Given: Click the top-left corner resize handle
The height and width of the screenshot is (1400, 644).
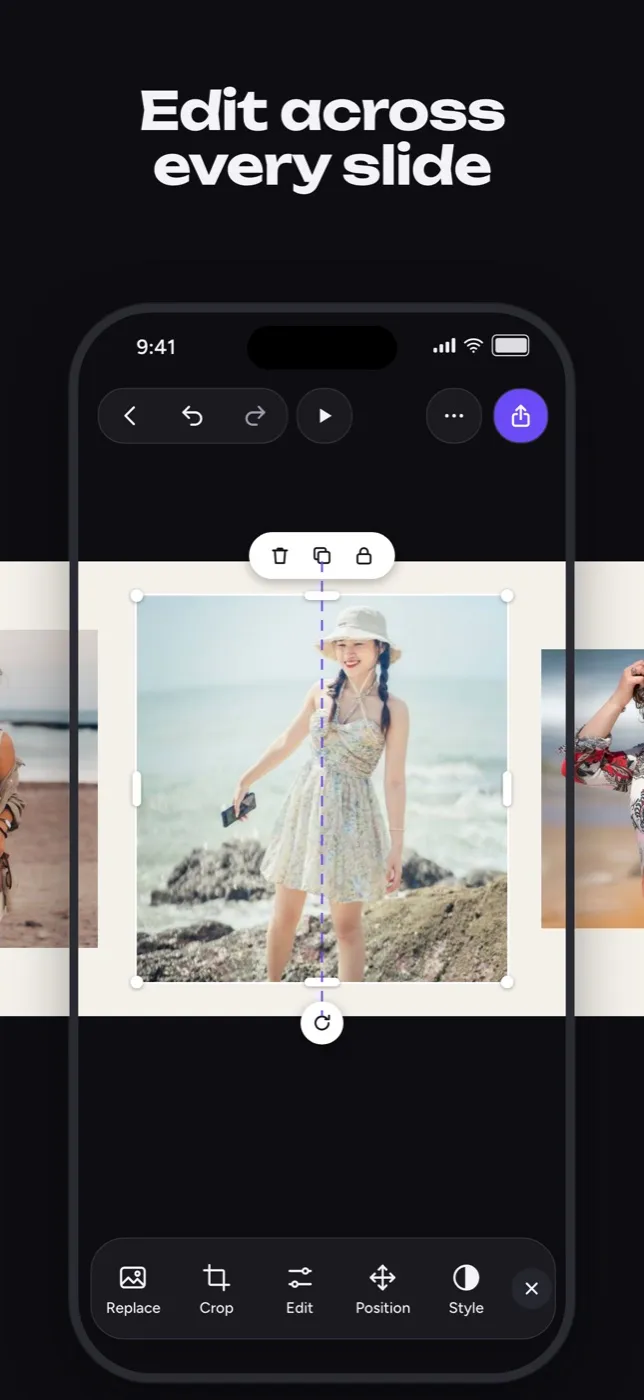Looking at the screenshot, I should (x=137, y=596).
